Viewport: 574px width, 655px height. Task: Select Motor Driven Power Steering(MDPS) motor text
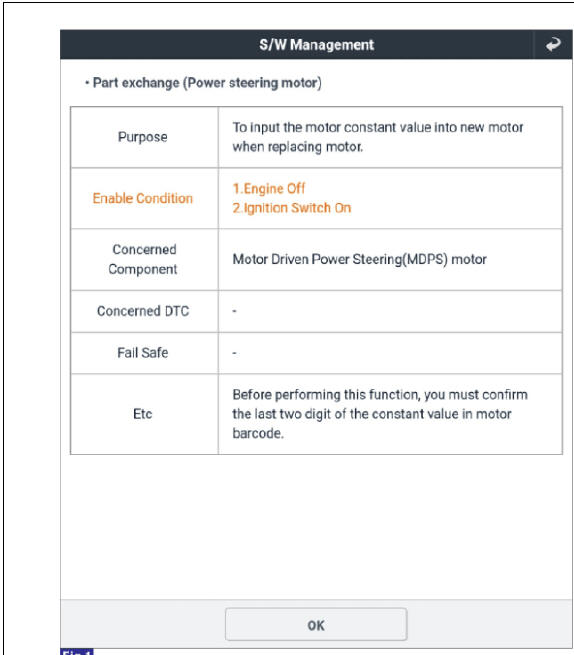[x=359, y=259]
